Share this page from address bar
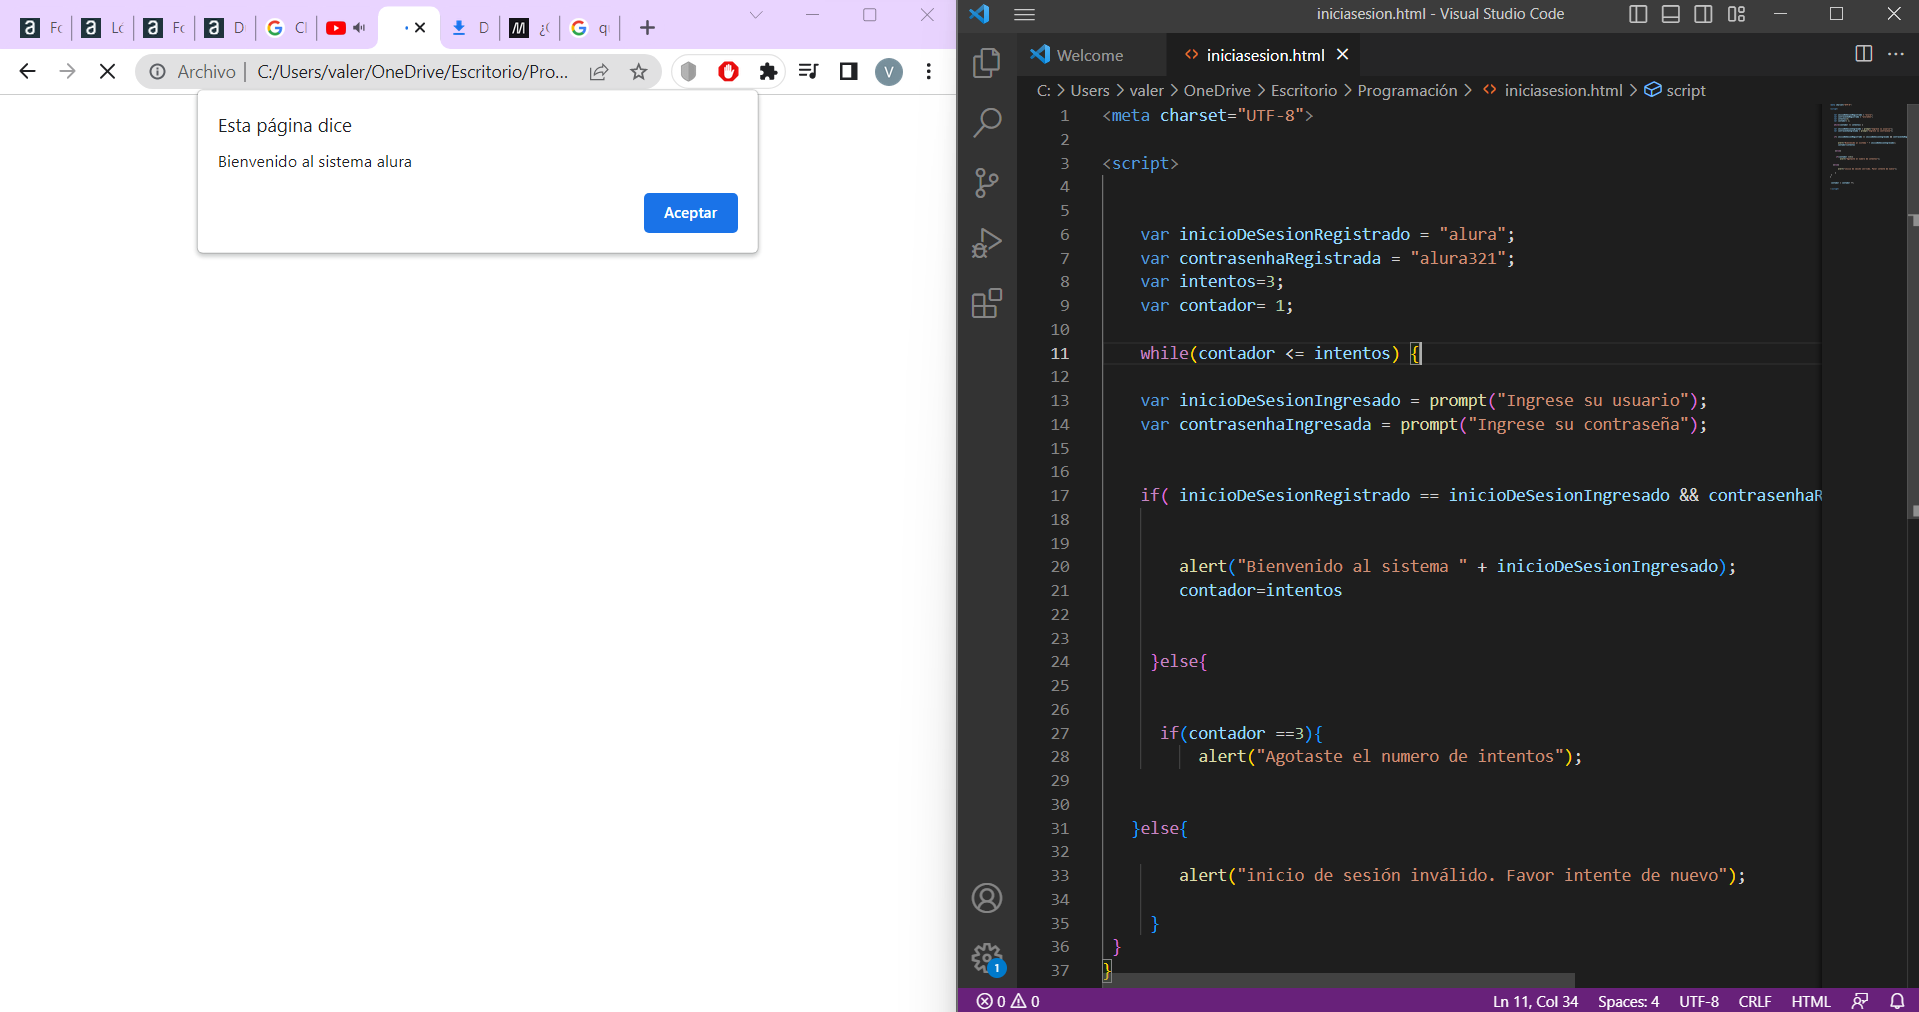Screen dimensions: 1919x1012 click(599, 71)
